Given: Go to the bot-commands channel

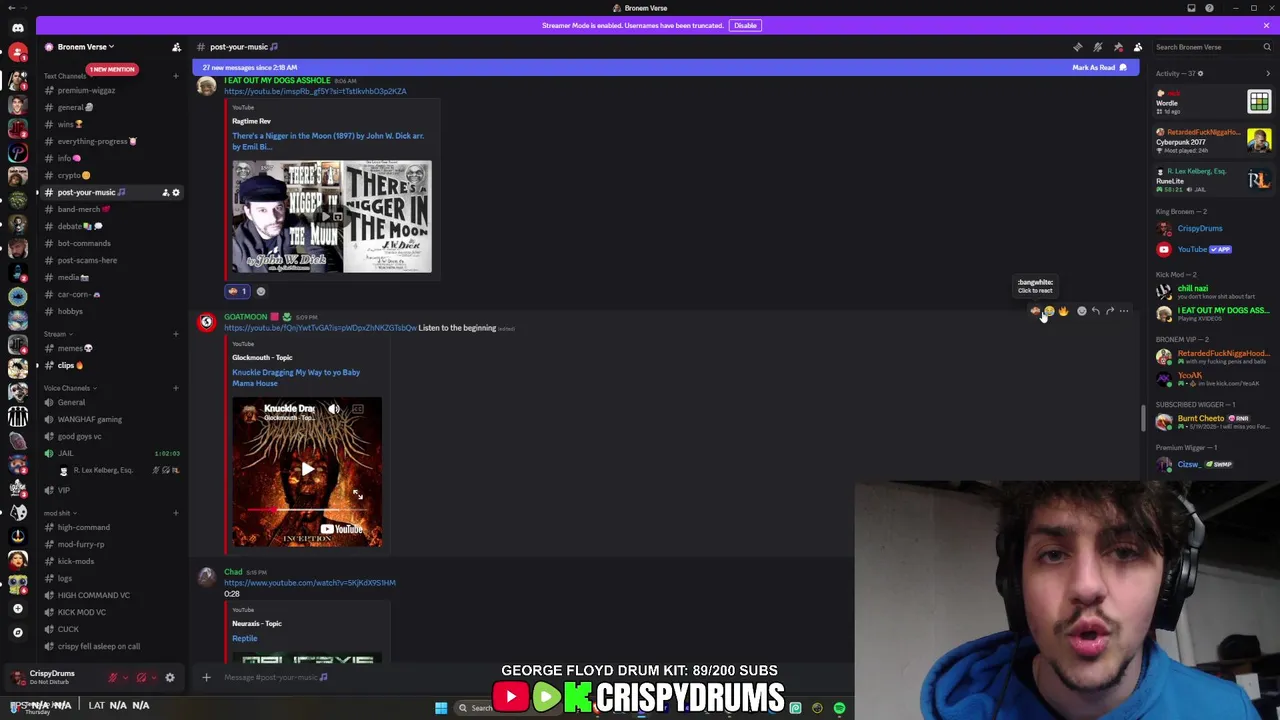Looking at the screenshot, I should [x=112, y=243].
